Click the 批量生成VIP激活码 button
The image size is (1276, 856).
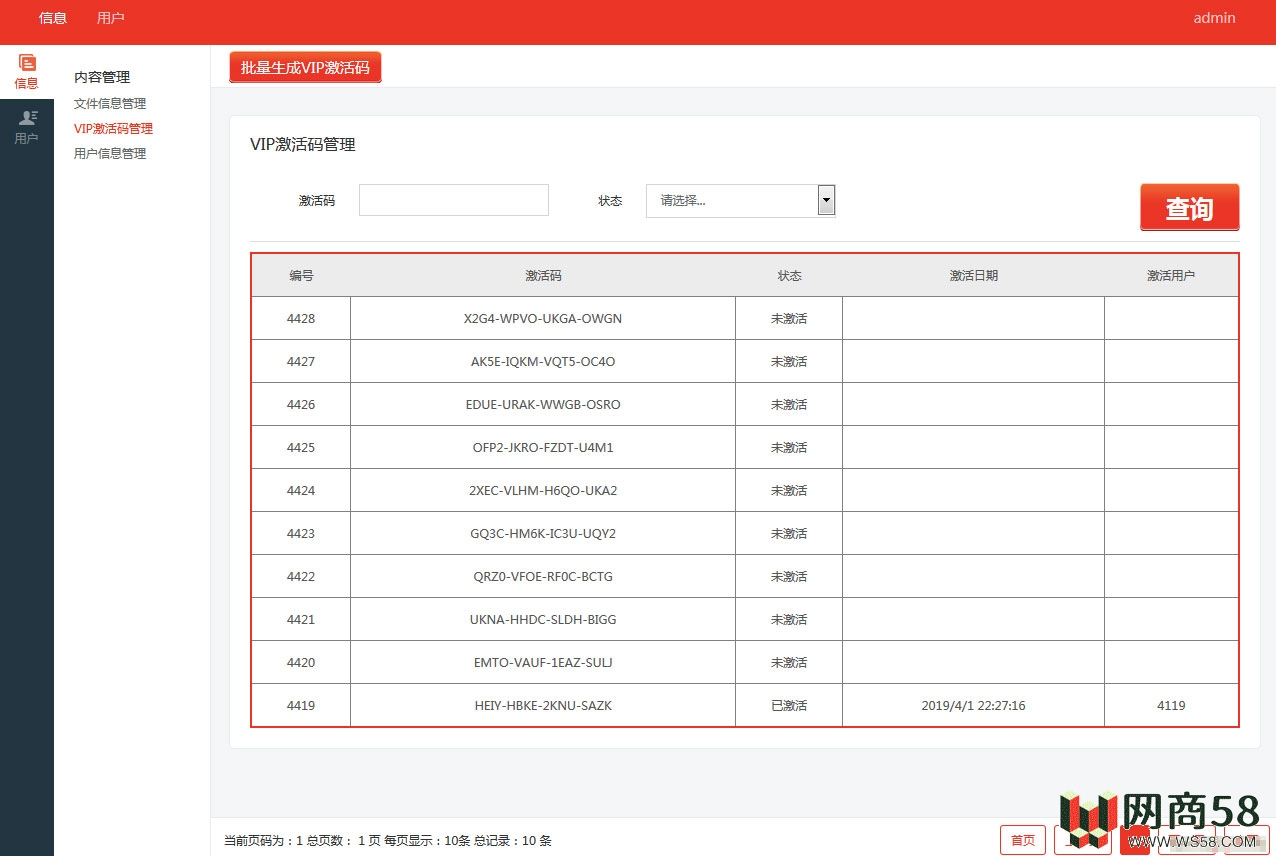click(305, 68)
